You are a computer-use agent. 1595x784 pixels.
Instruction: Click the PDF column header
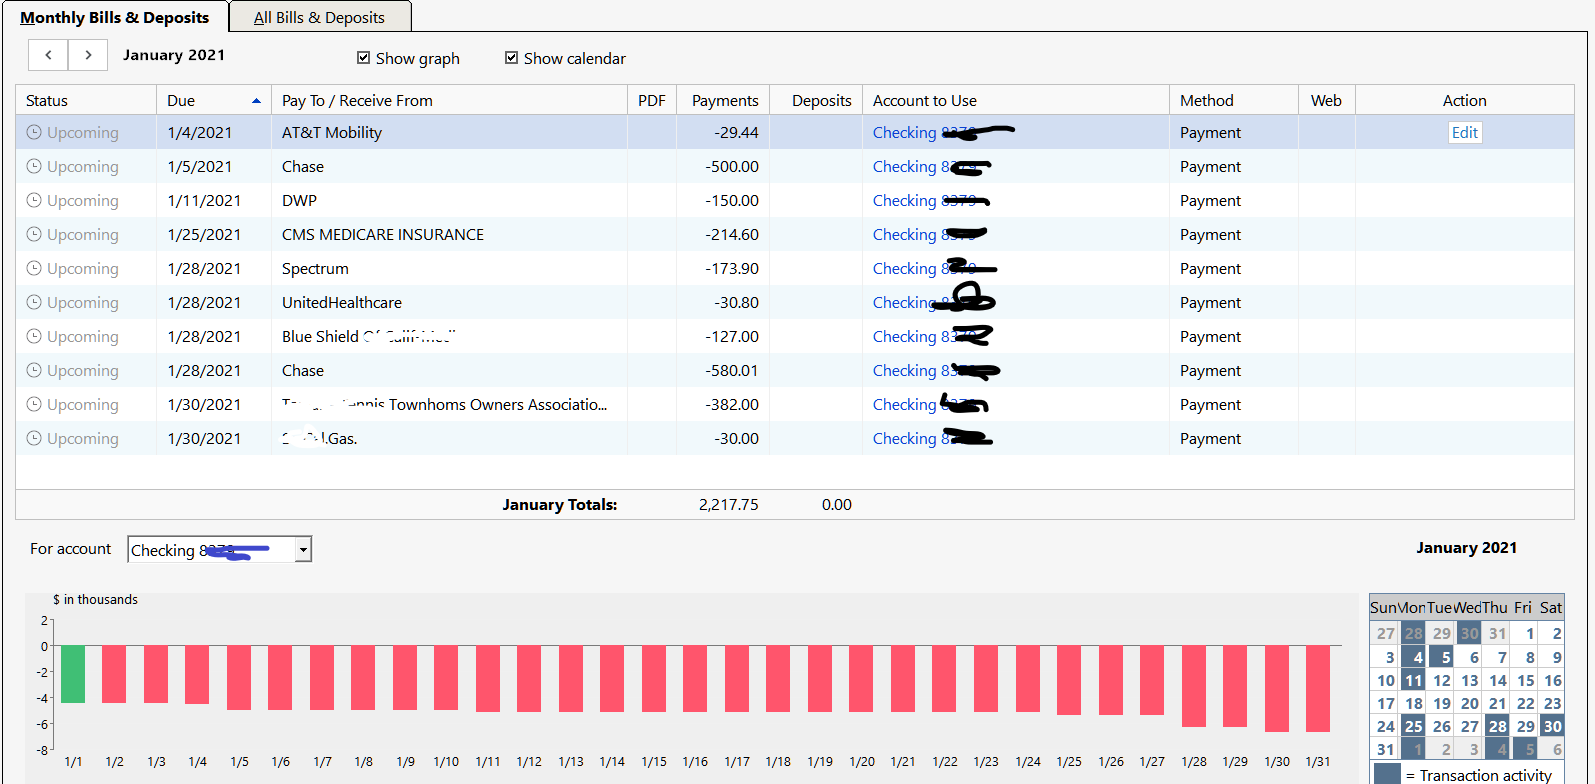pos(652,100)
